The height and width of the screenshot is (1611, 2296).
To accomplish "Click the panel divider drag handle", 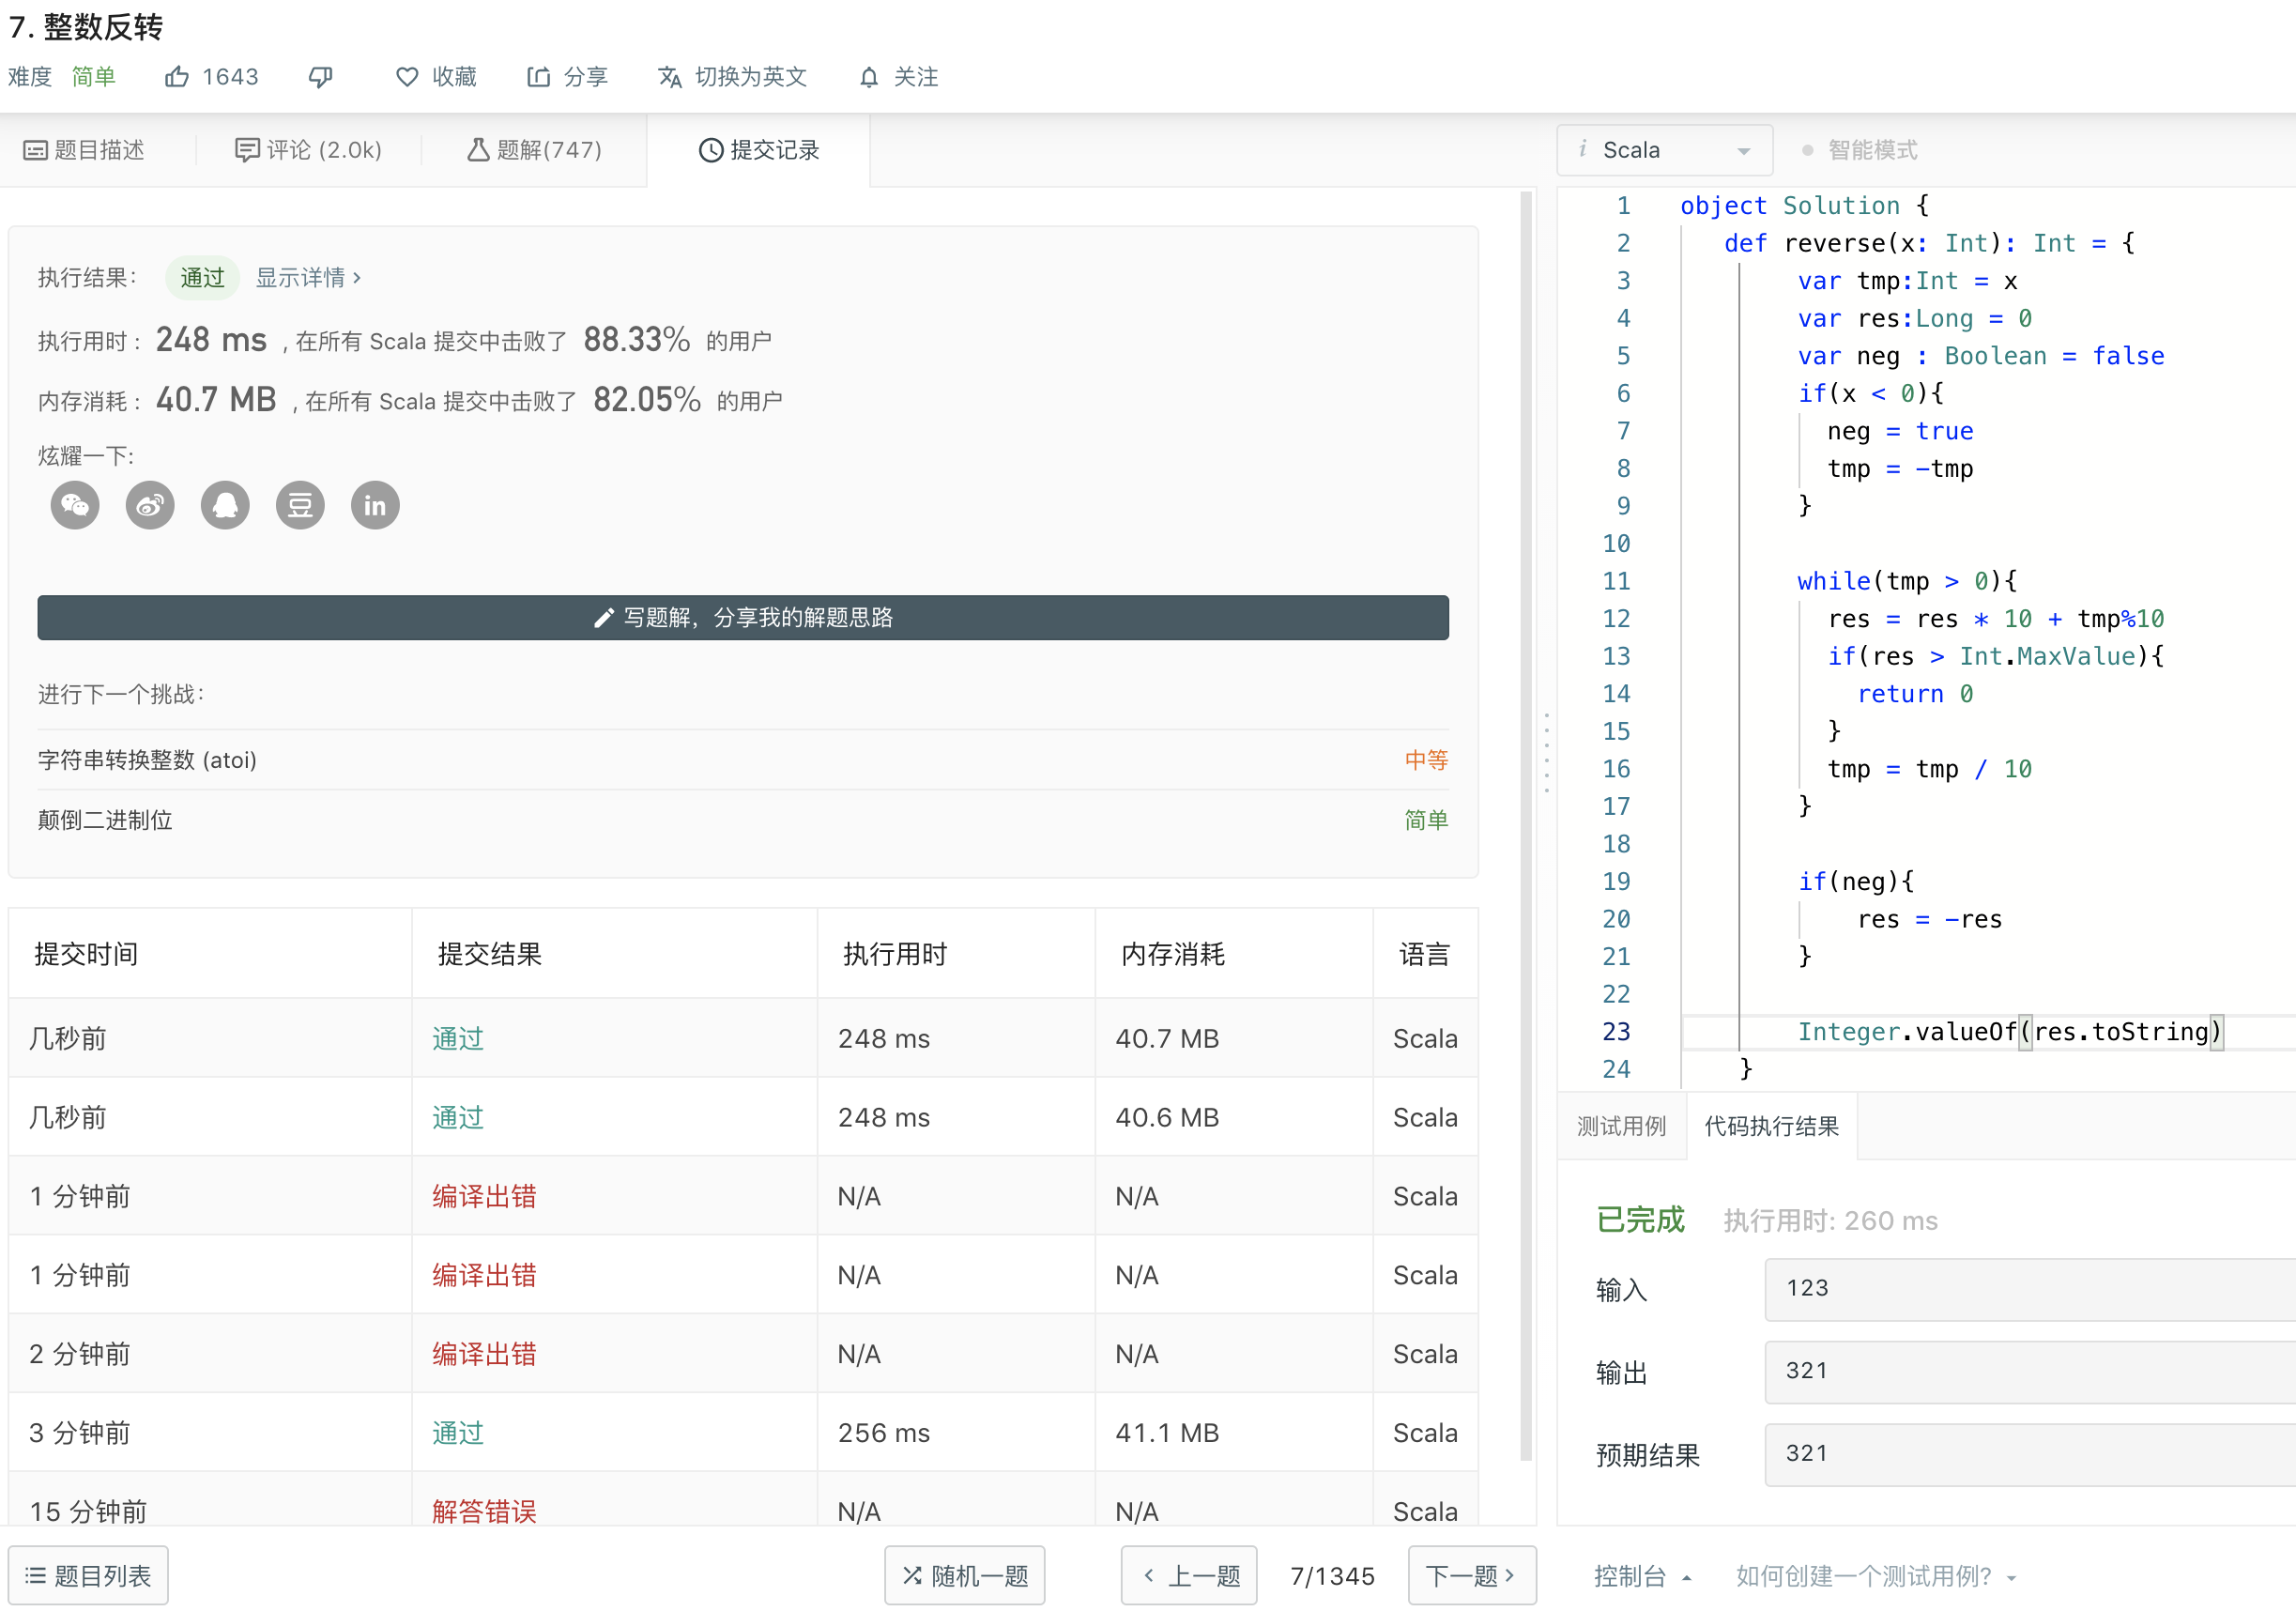I will (x=1547, y=752).
